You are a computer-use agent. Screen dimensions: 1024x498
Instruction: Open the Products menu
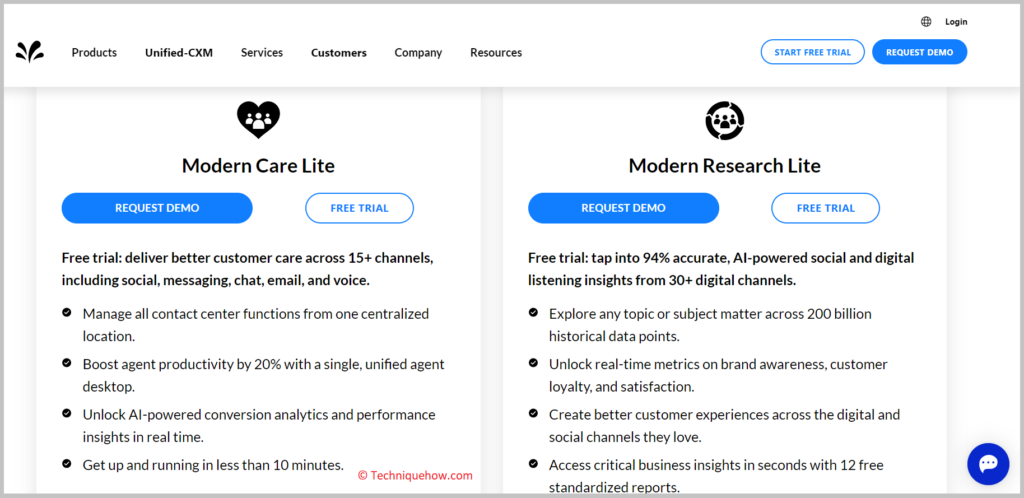coord(94,53)
